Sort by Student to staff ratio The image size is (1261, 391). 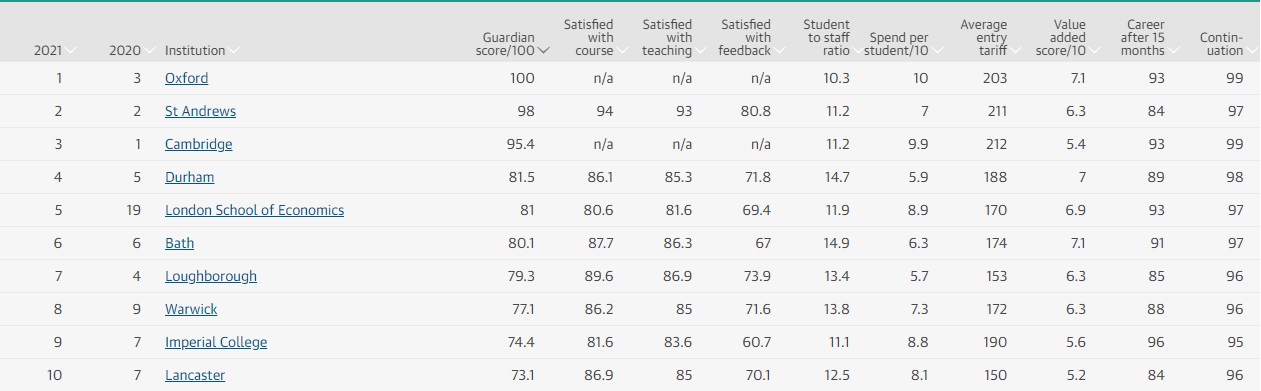pyautogui.click(x=831, y=38)
